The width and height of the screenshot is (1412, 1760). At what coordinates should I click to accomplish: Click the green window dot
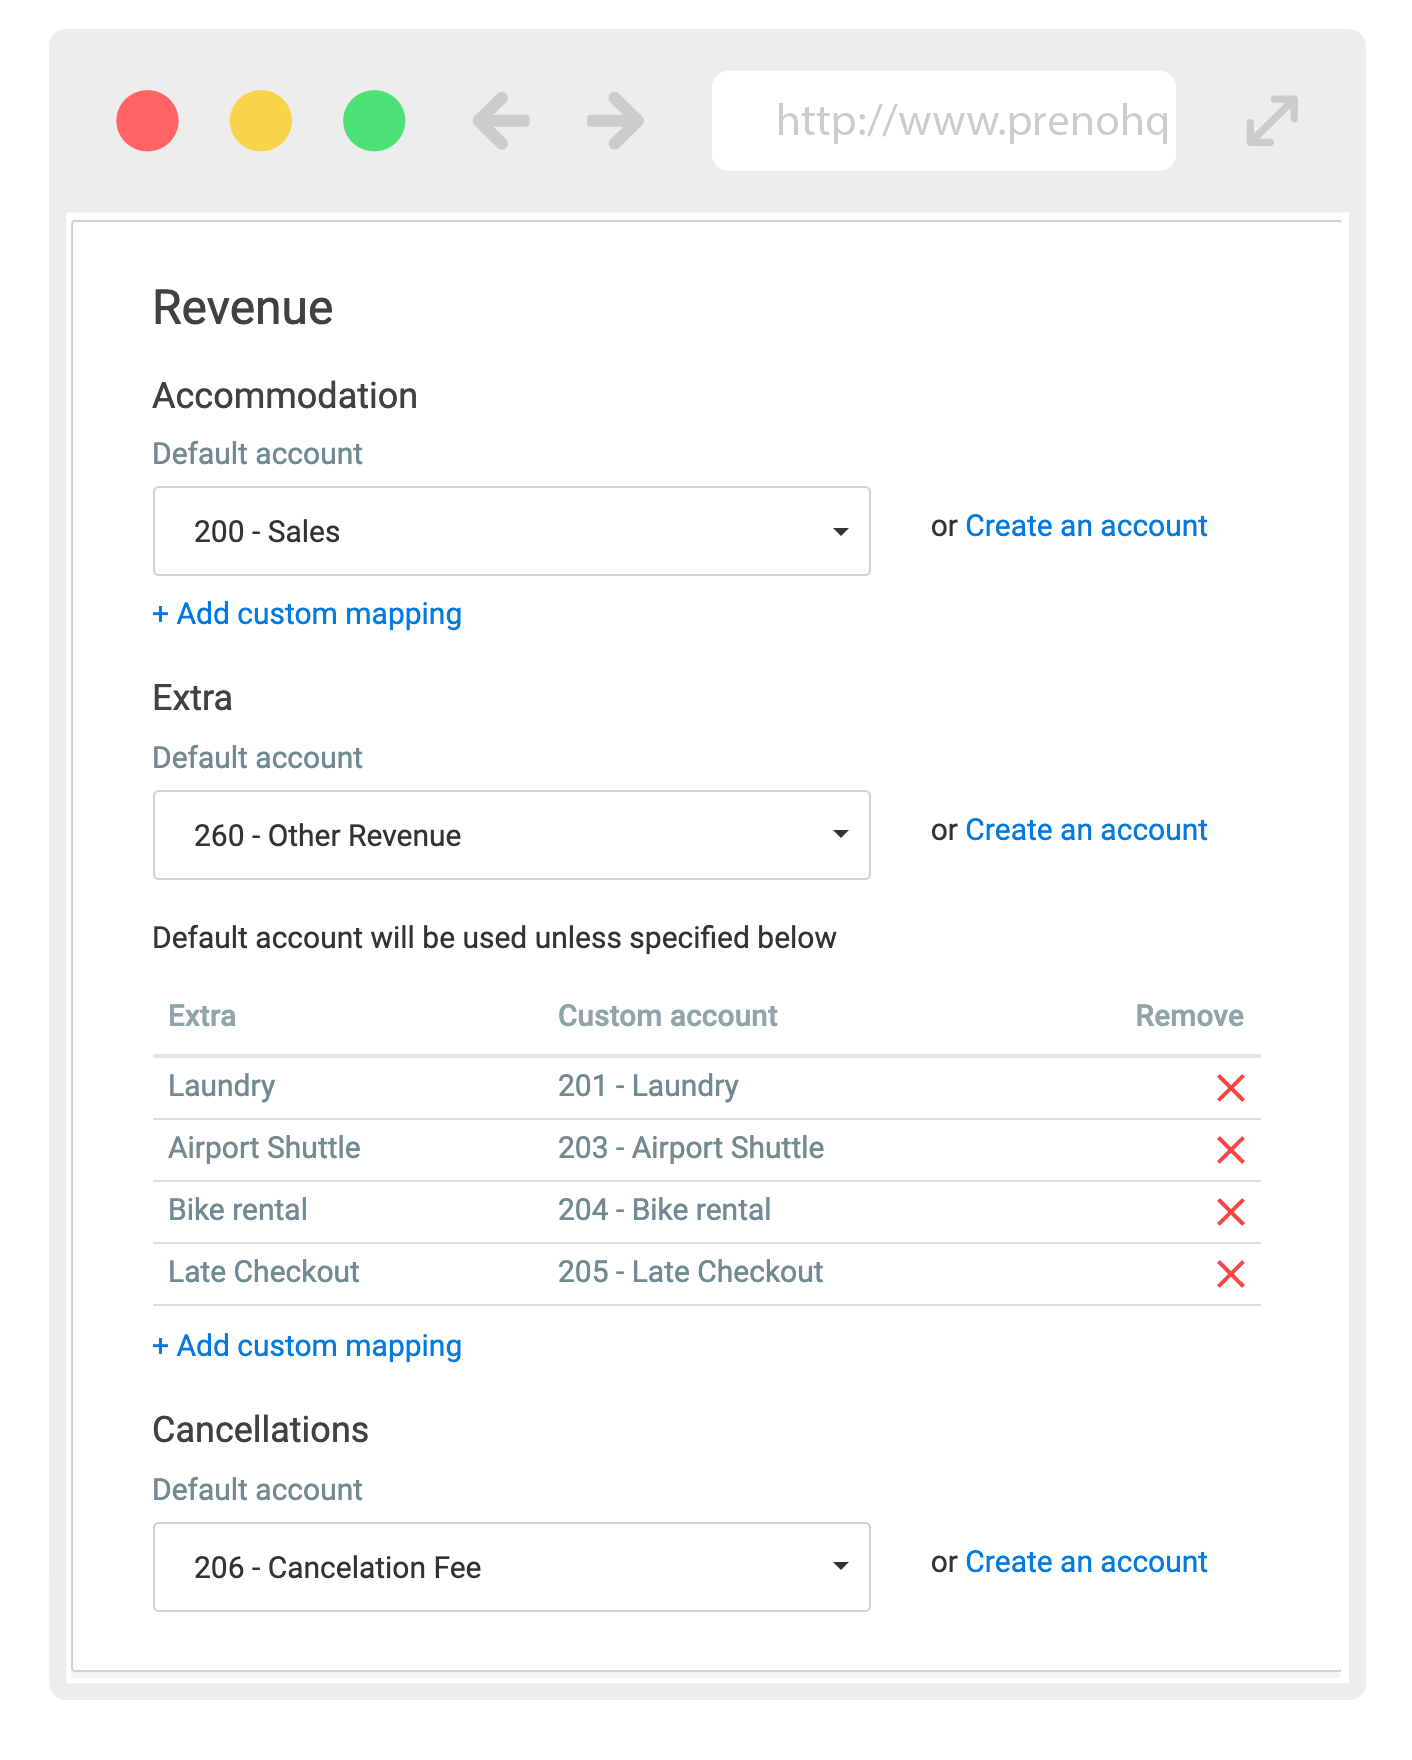(x=374, y=121)
